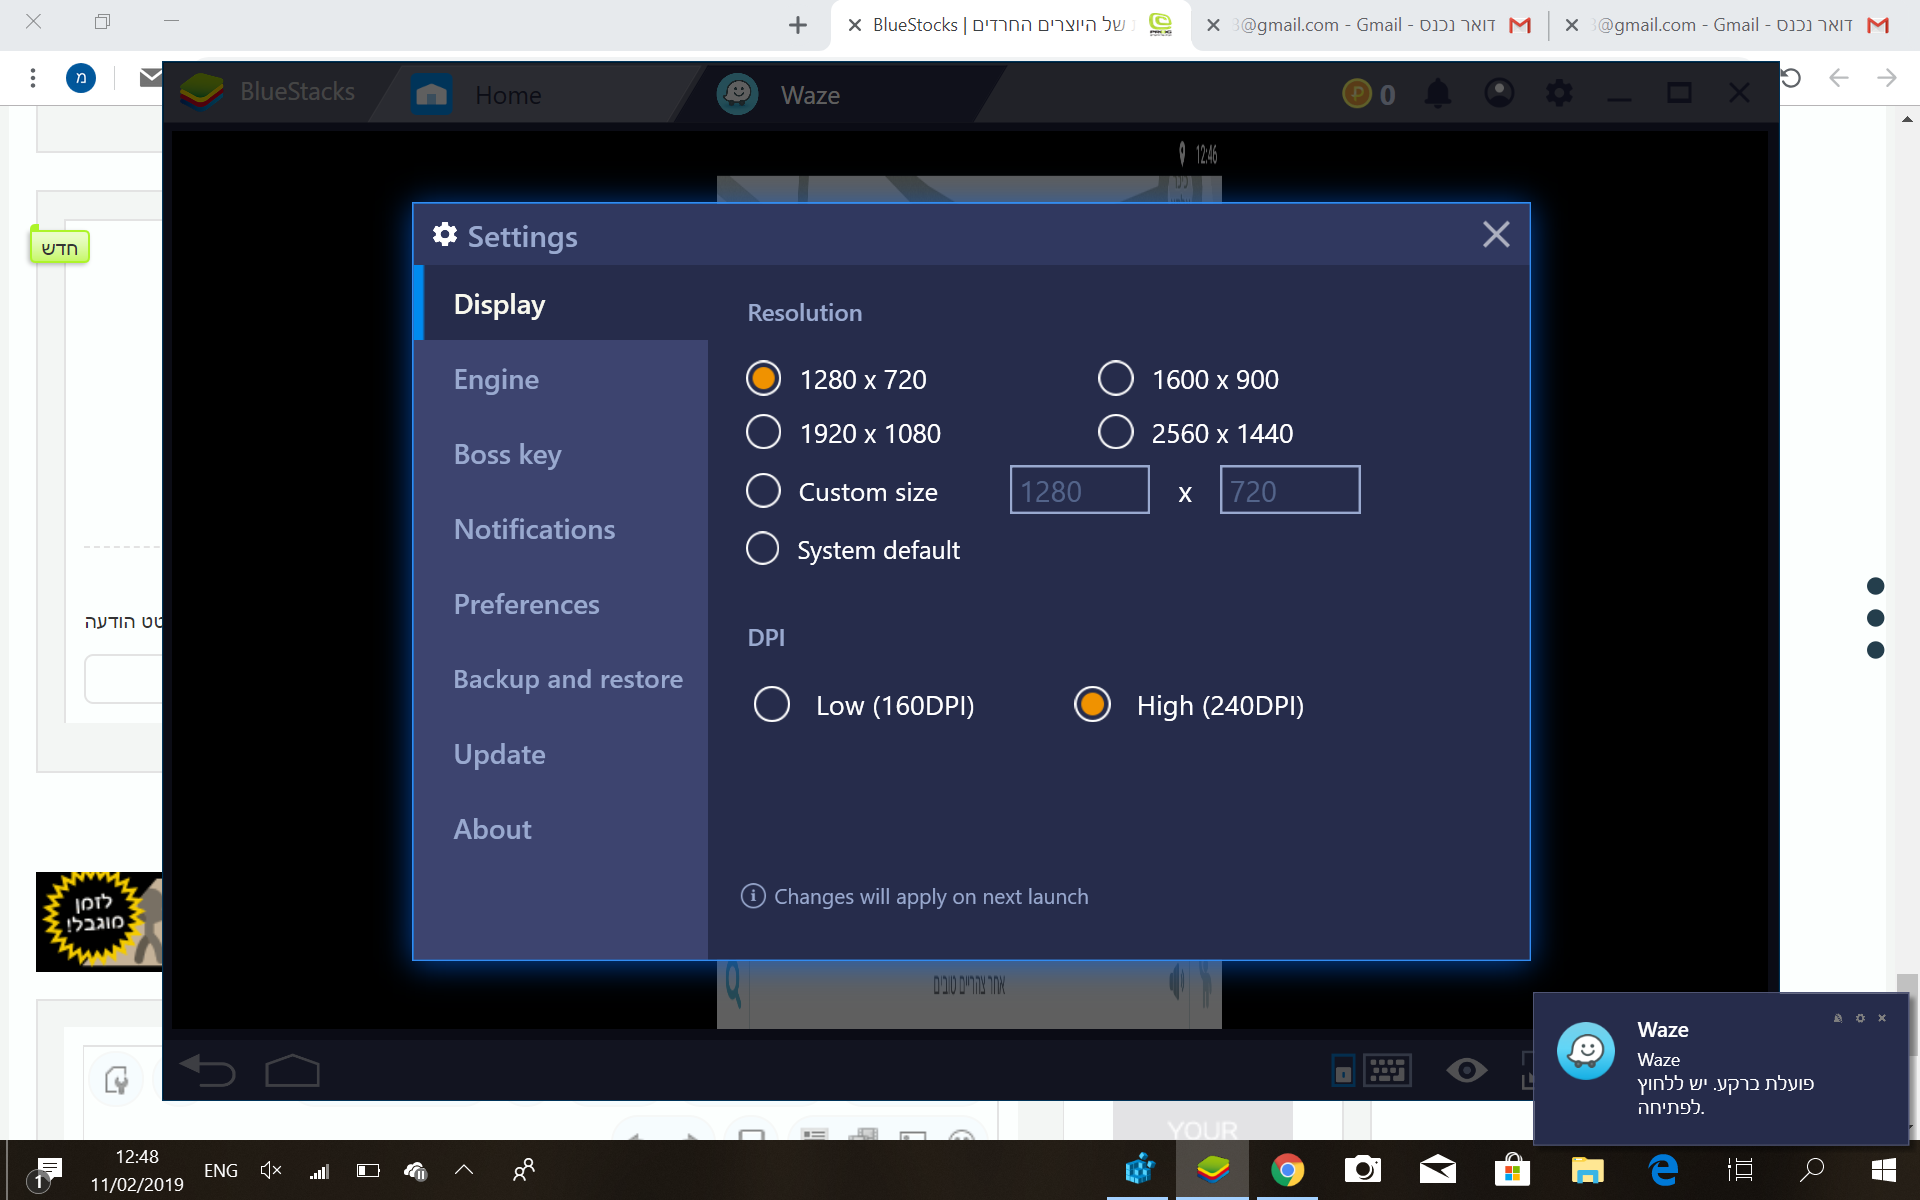Open the browser three-dot menu
Image resolution: width=1920 pixels, height=1200 pixels.
coord(33,78)
